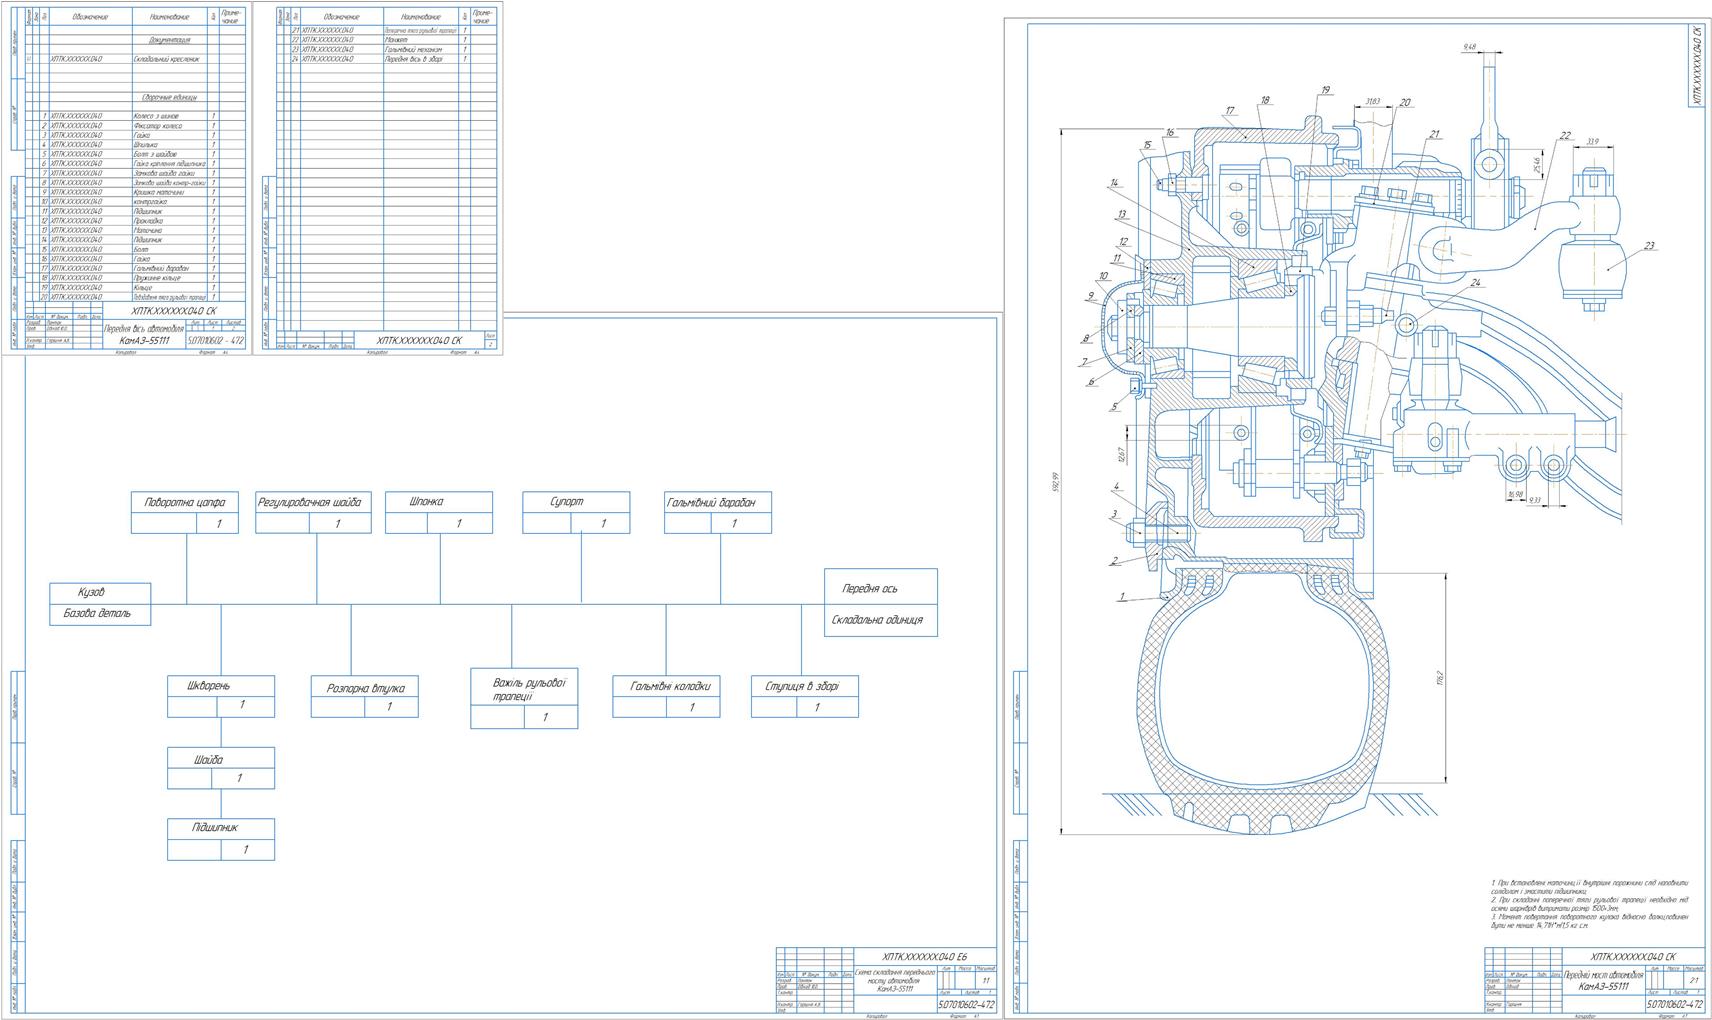The image size is (1712, 1020).
Task: Click the technical requirements note paragraph
Action: tap(1589, 904)
